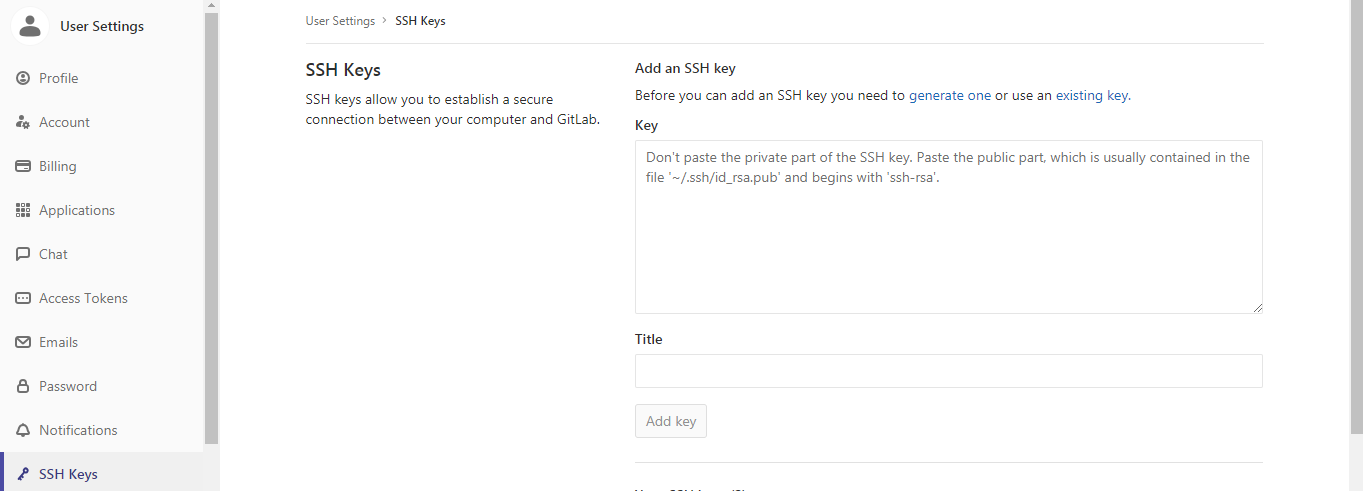Click the Notifications bell icon
The image size is (1363, 491).
pyautogui.click(x=23, y=430)
